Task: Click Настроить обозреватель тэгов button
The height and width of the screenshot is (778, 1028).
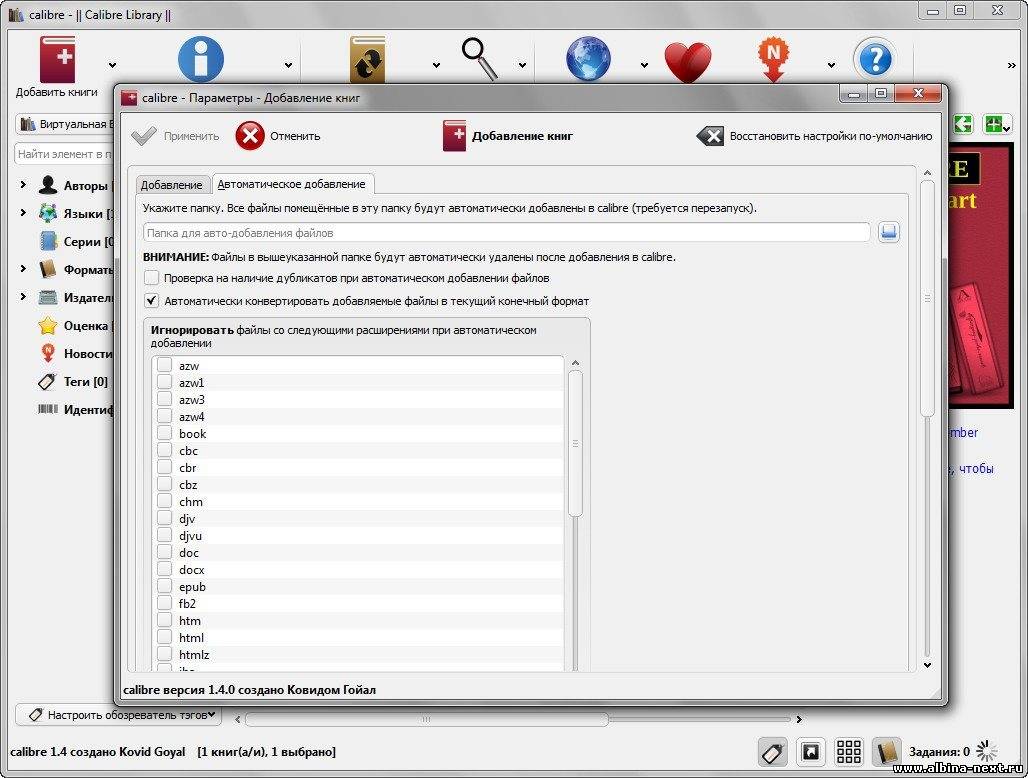Action: (x=119, y=714)
